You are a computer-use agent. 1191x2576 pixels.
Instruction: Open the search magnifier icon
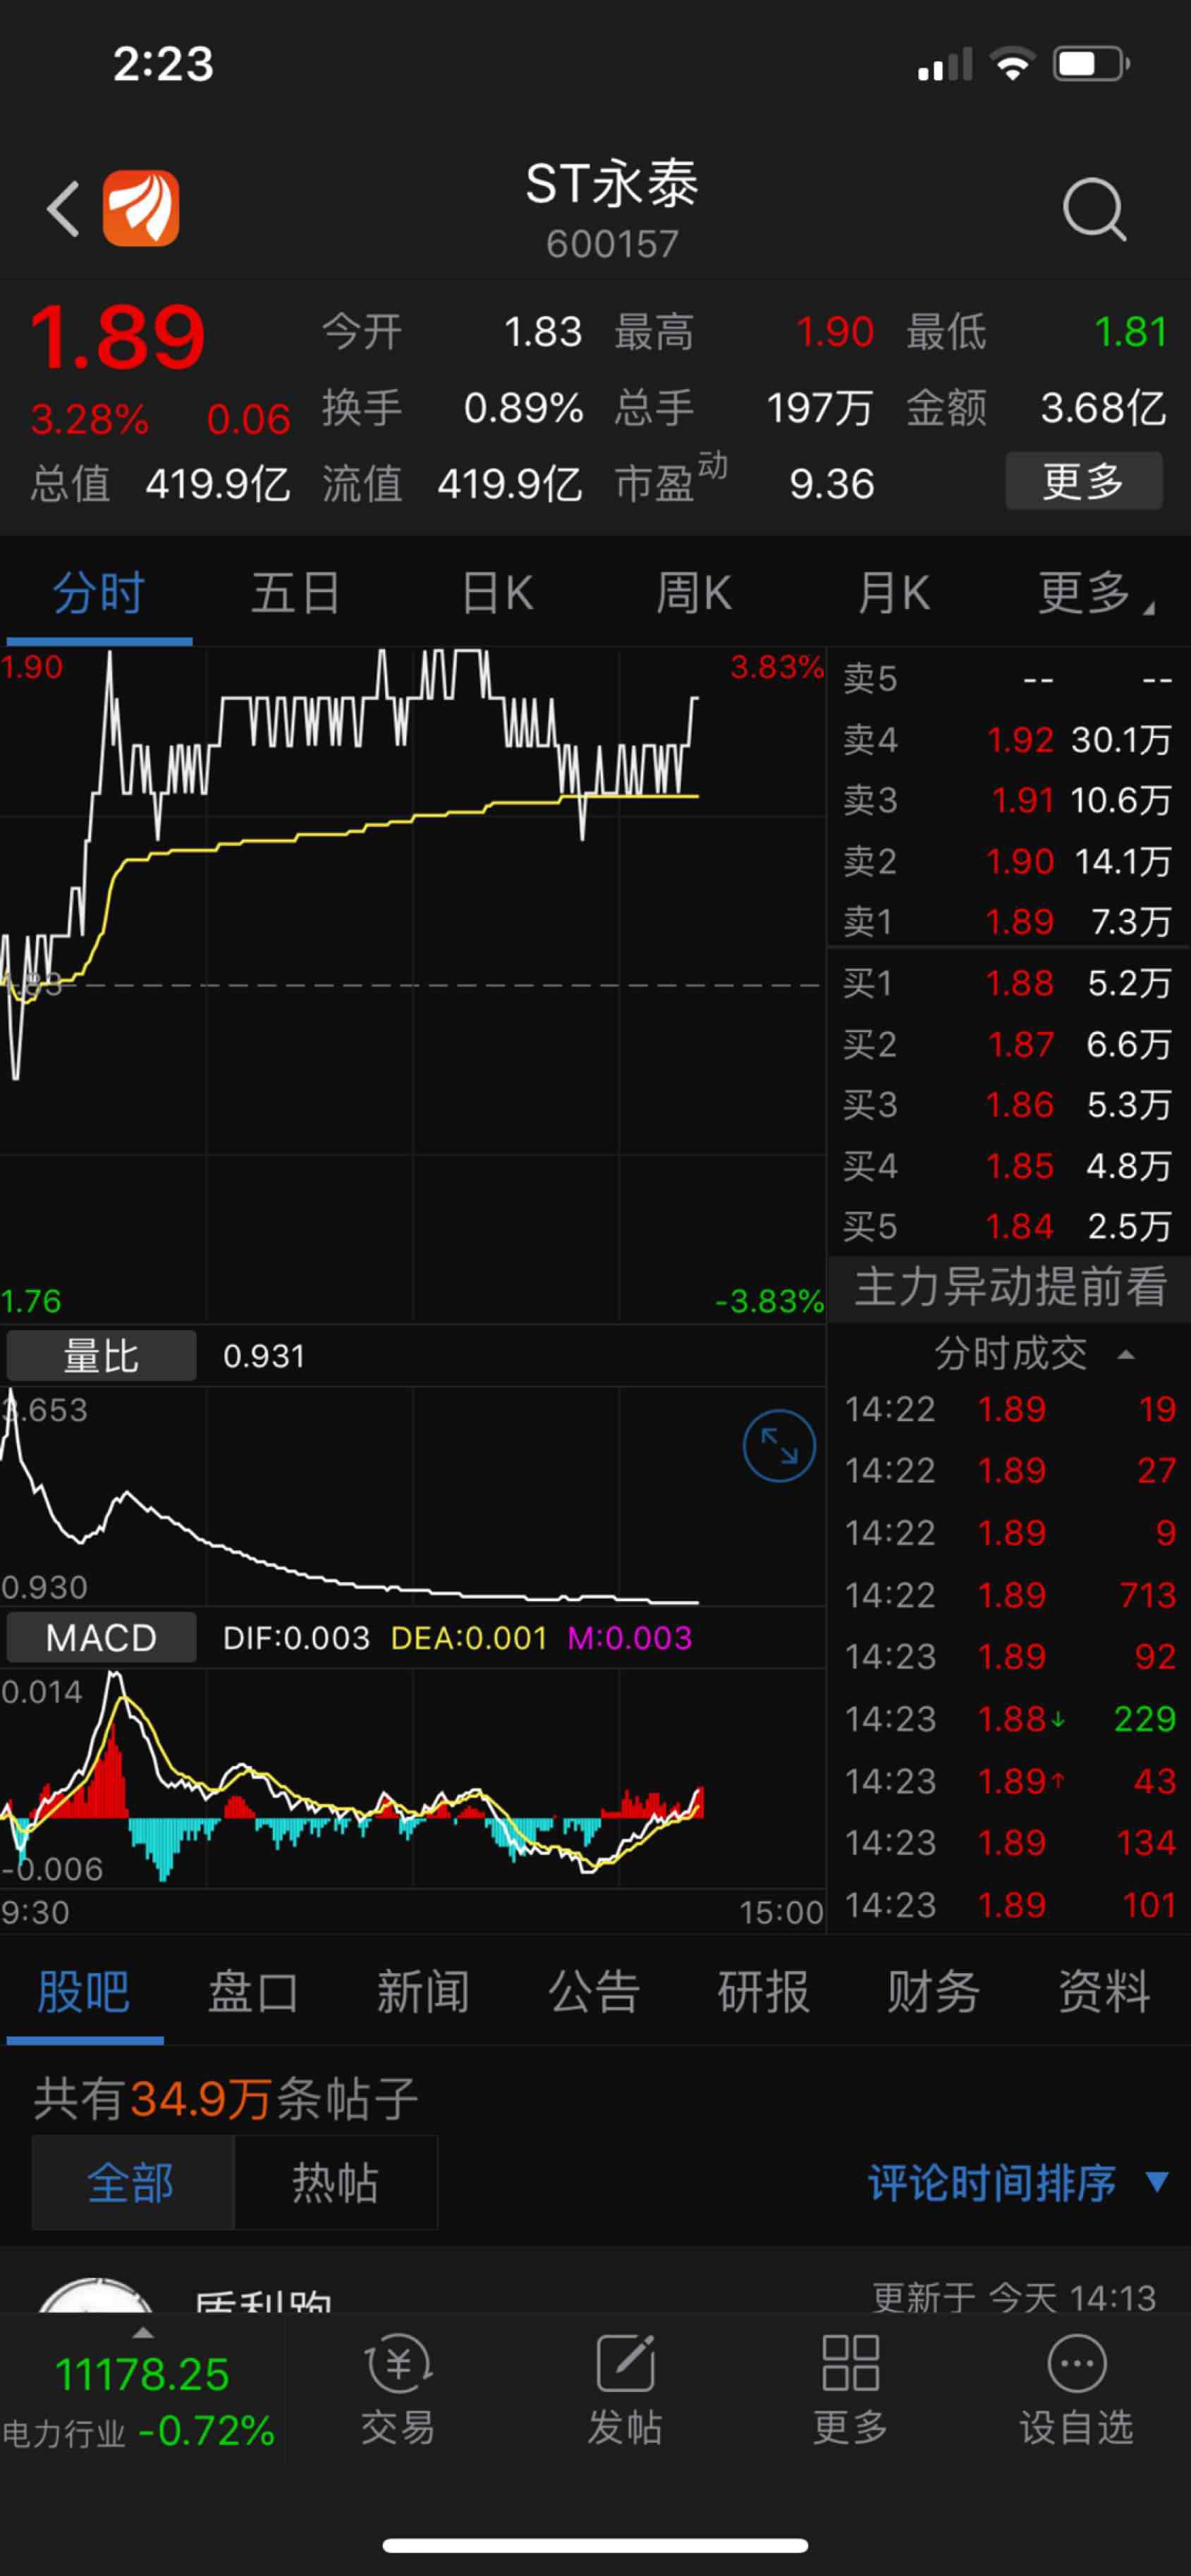[1094, 209]
